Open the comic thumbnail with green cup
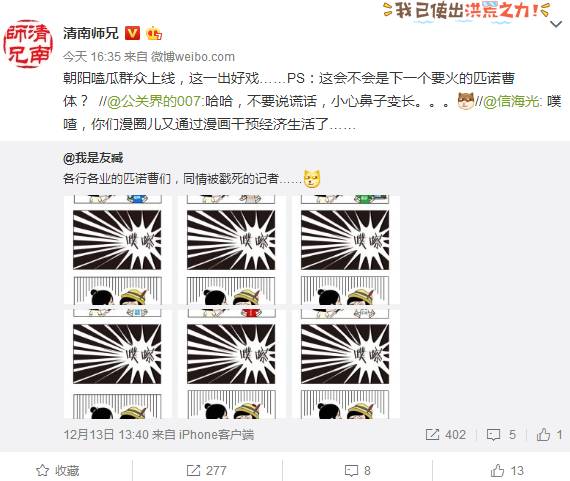This screenshot has width=570, height=481. tap(345, 250)
